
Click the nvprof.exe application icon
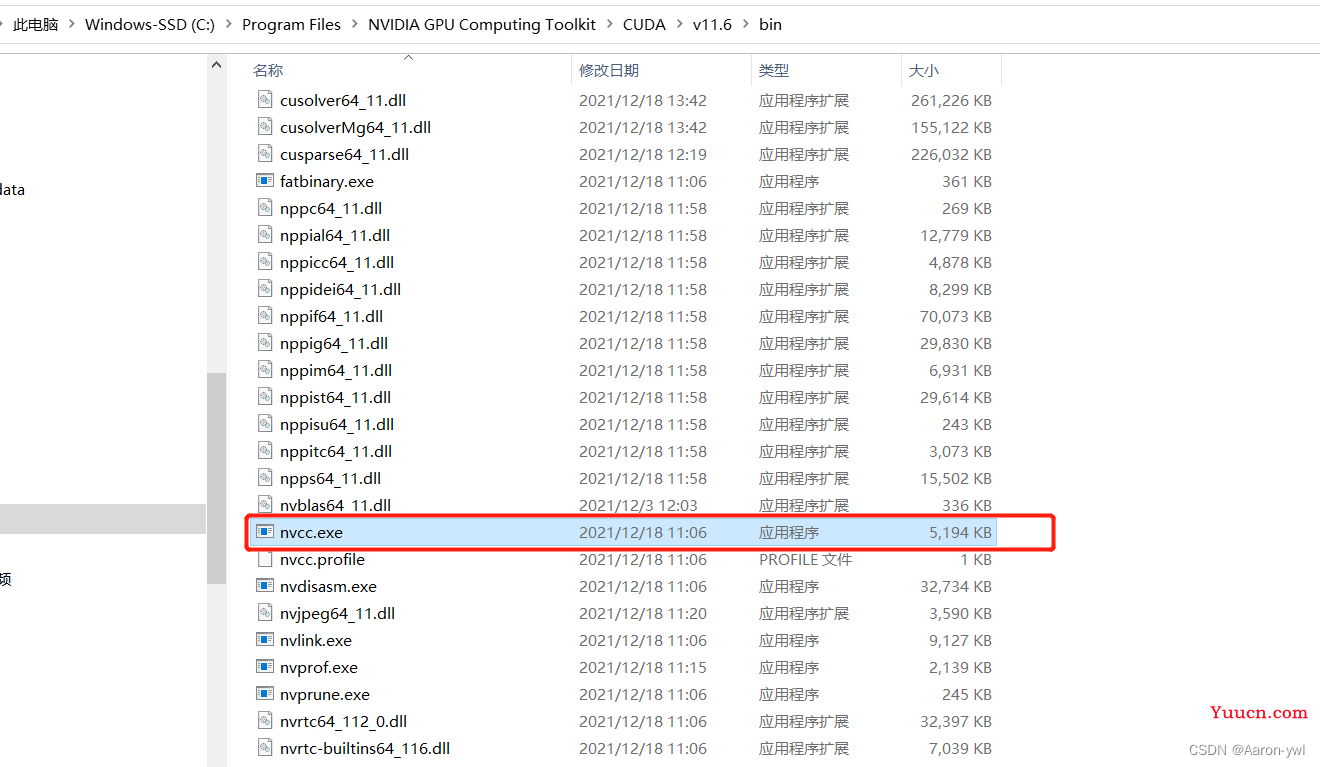[x=265, y=667]
